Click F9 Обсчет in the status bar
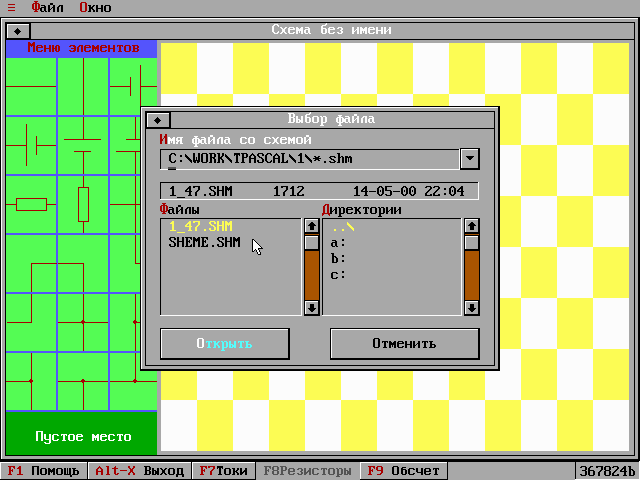This screenshot has width=640, height=480. (402, 471)
